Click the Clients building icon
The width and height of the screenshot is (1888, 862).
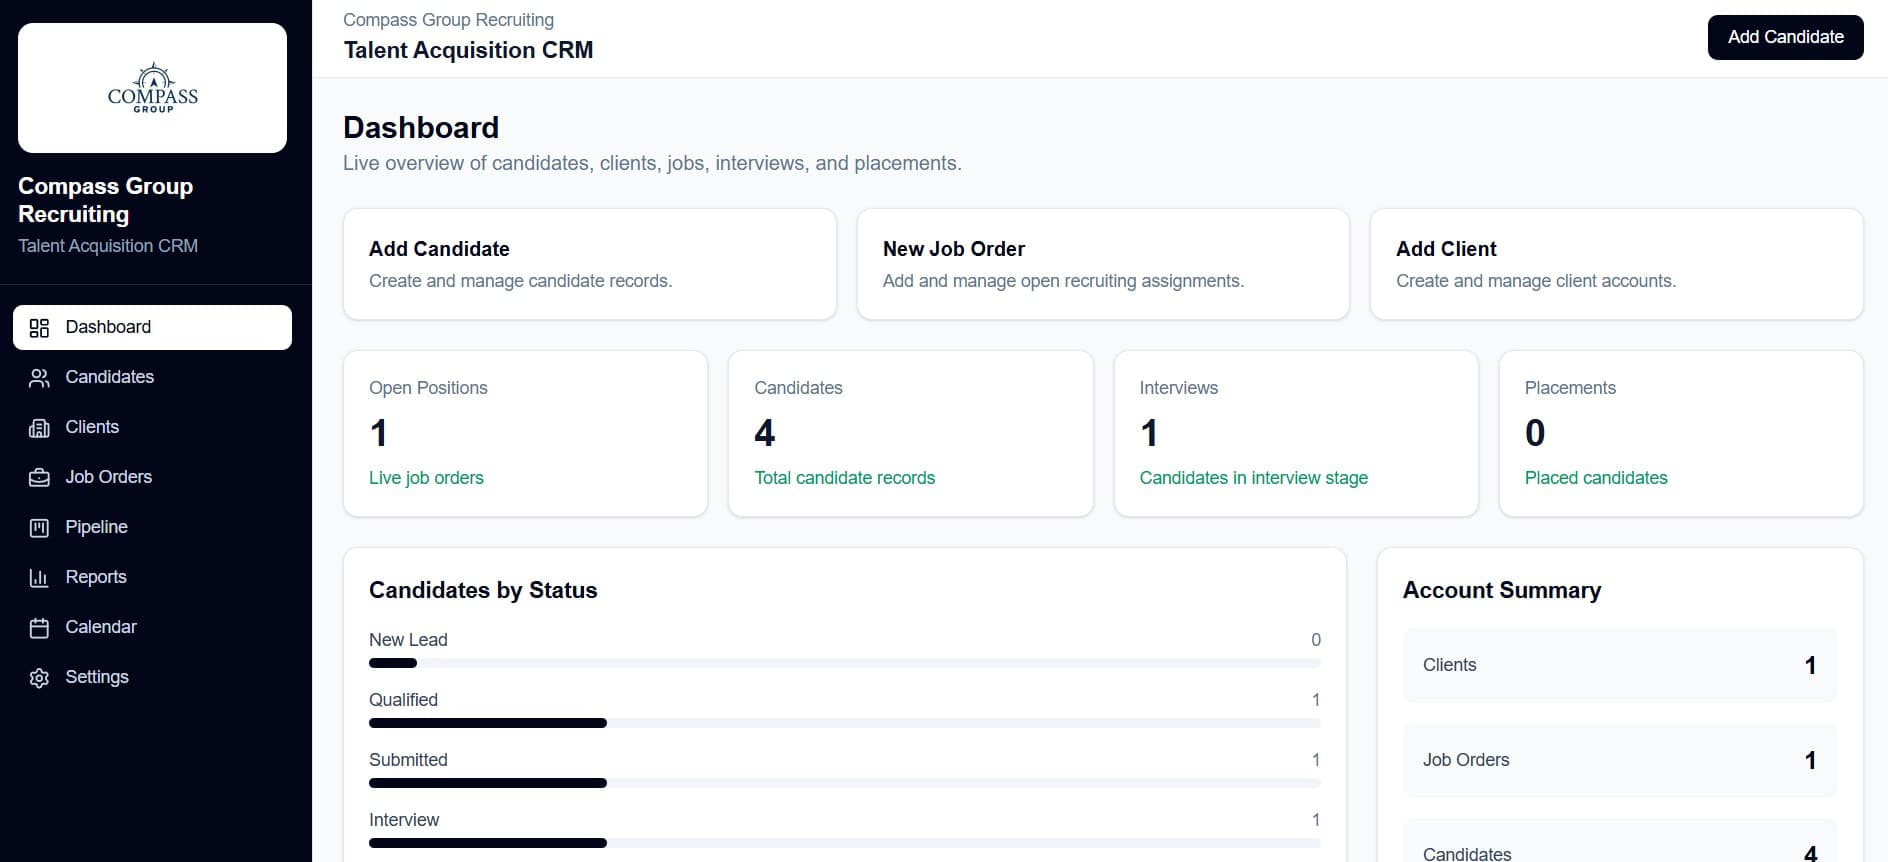[39, 428]
